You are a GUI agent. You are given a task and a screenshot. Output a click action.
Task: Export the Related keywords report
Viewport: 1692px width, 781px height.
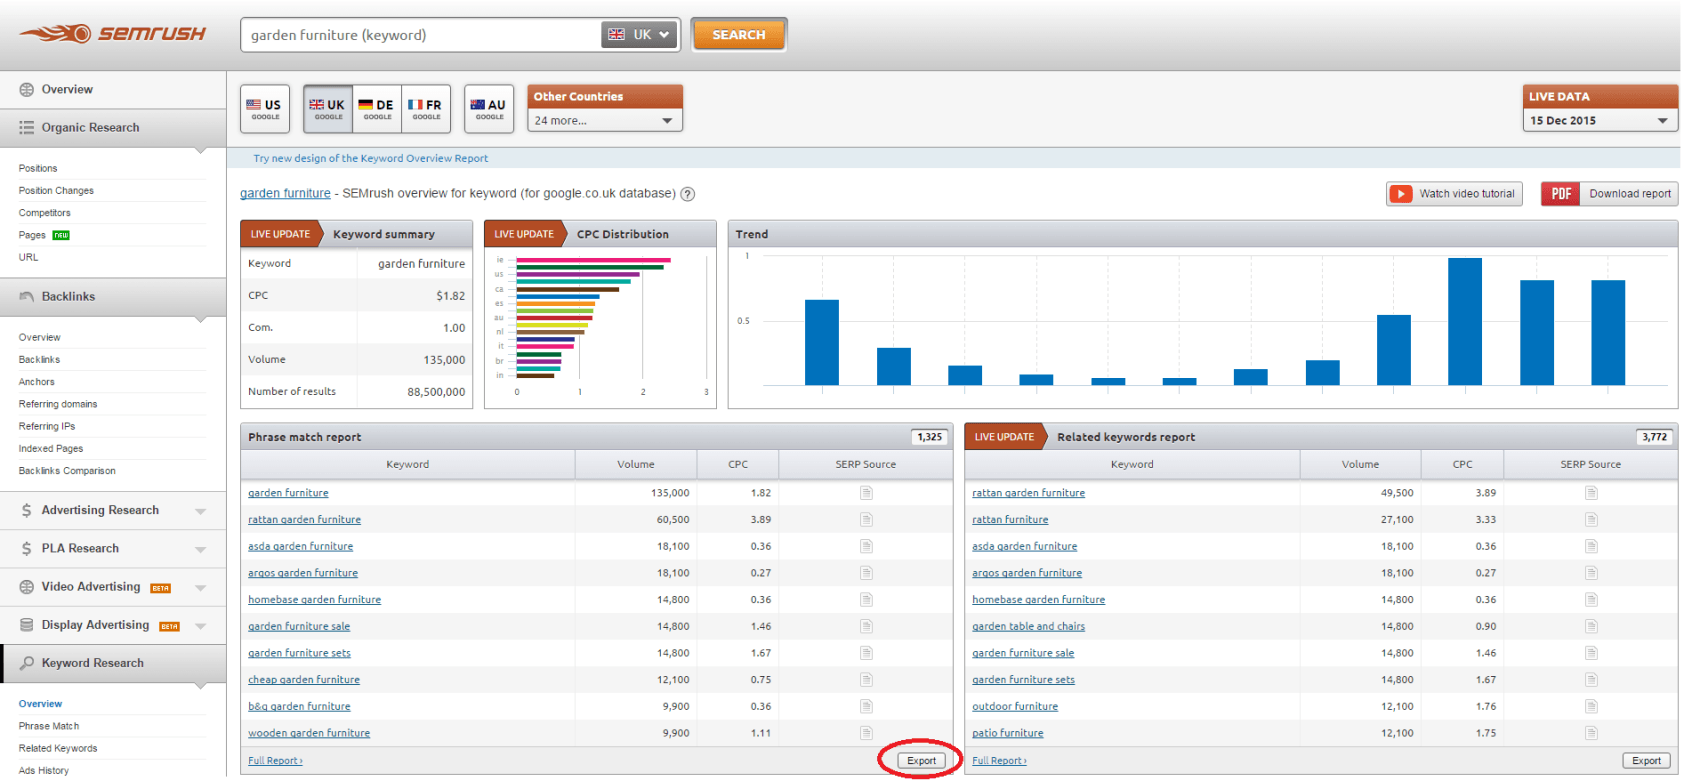click(x=1646, y=761)
